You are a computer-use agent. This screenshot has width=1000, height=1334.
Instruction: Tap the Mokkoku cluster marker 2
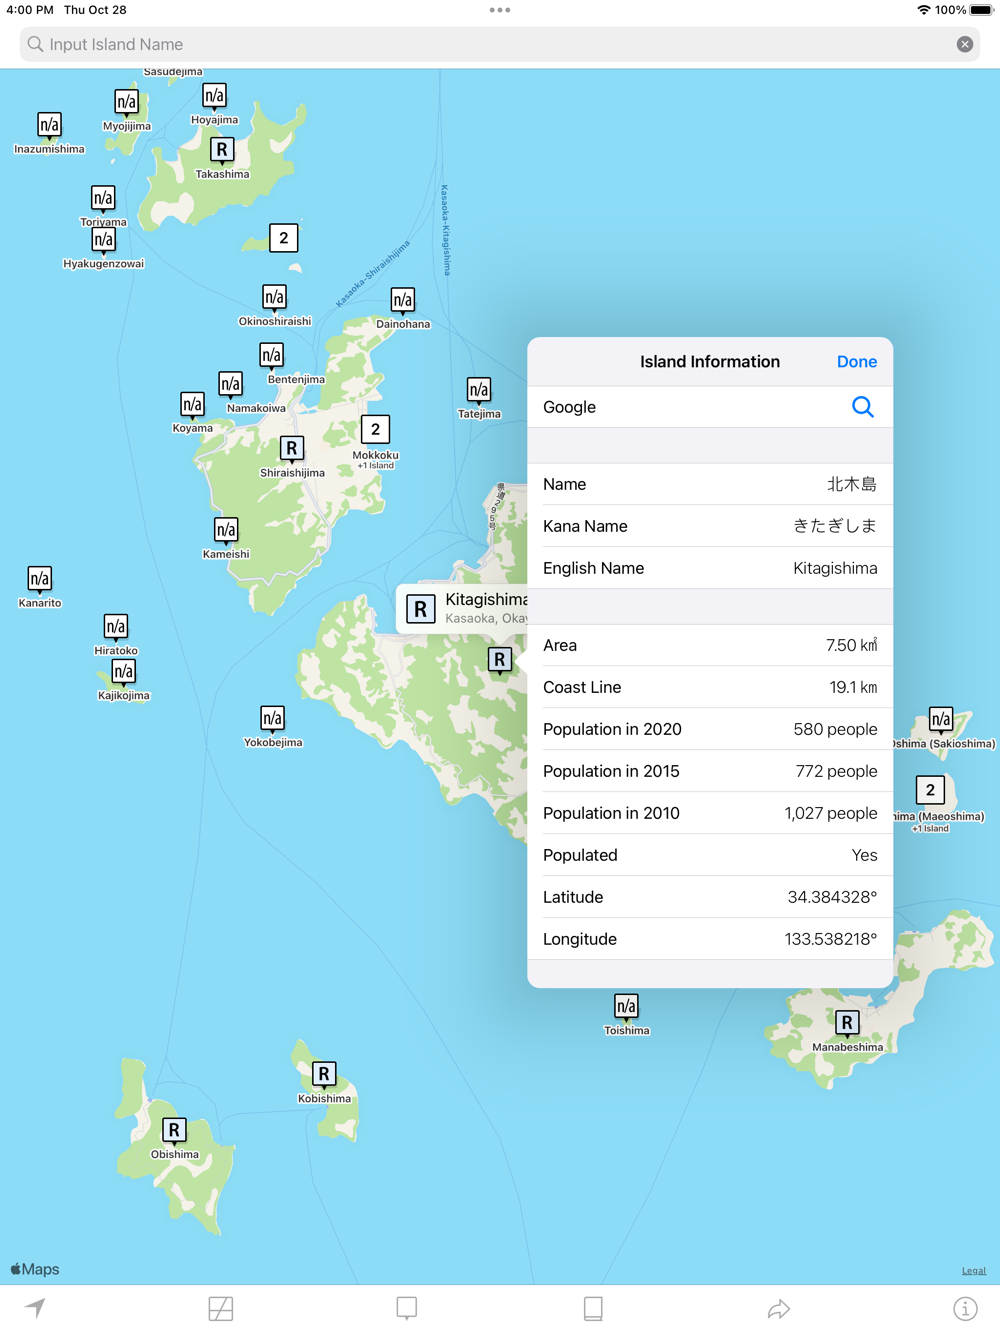coord(375,430)
